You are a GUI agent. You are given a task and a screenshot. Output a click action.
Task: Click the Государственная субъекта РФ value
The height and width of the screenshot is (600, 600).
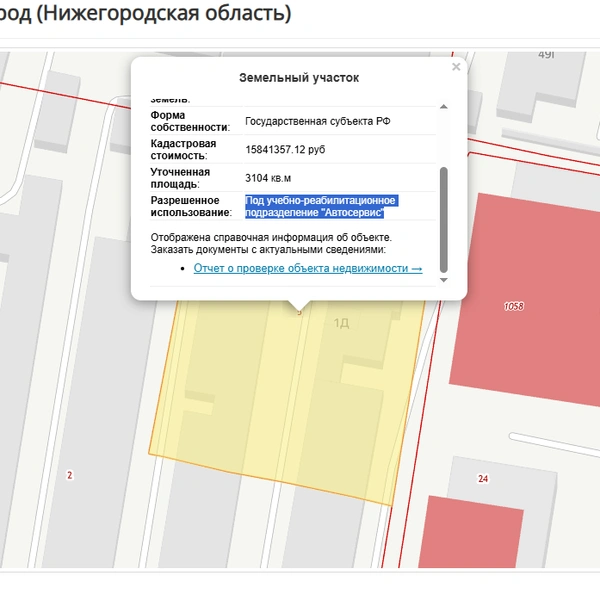pos(318,121)
